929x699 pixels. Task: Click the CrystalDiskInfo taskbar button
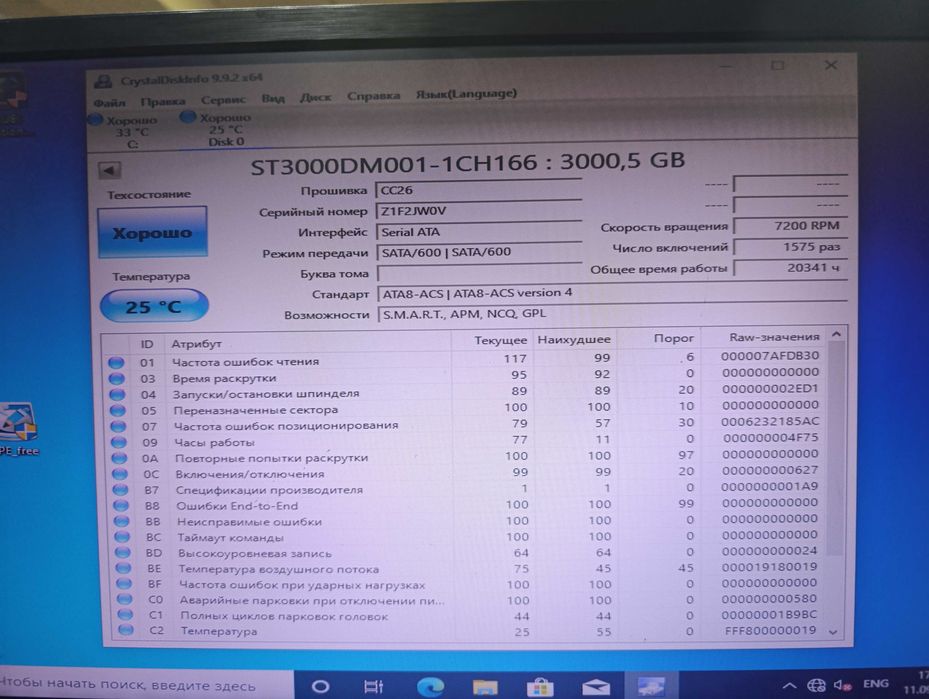[x=651, y=686]
